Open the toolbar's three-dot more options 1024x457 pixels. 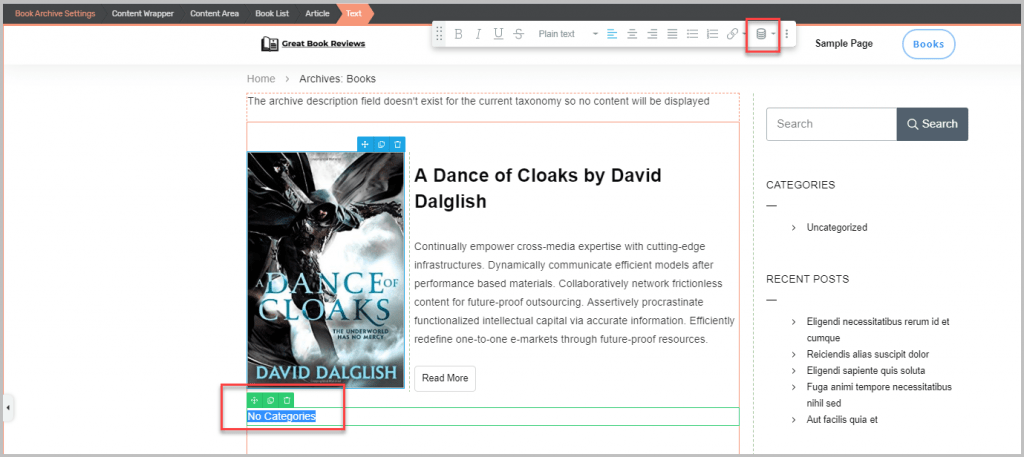[787, 34]
